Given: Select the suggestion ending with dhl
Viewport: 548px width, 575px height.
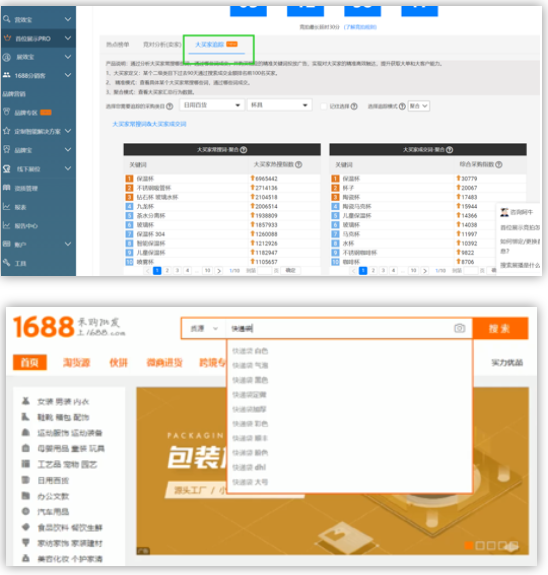Looking at the screenshot, I should click(x=249, y=467).
